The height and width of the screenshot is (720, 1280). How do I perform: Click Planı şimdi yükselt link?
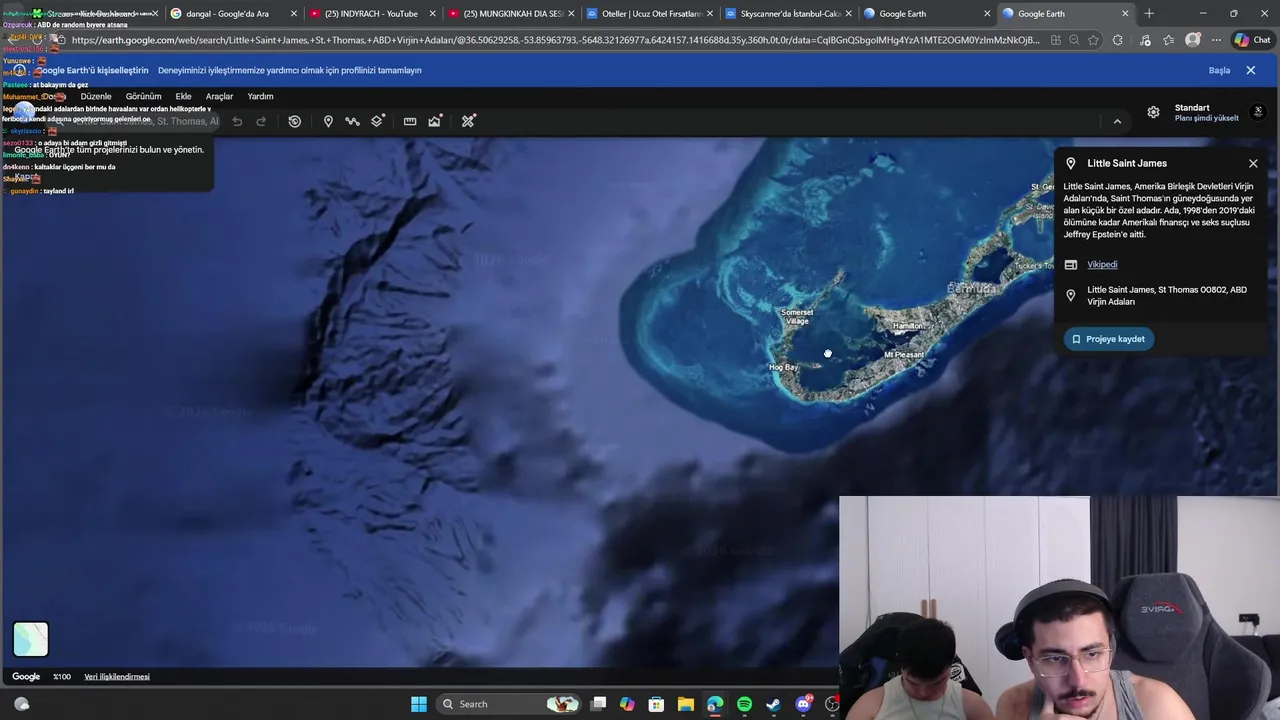[1206, 118]
